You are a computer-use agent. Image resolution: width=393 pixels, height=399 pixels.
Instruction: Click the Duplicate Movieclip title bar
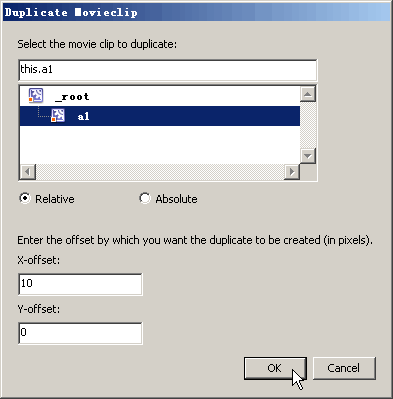(x=196, y=12)
